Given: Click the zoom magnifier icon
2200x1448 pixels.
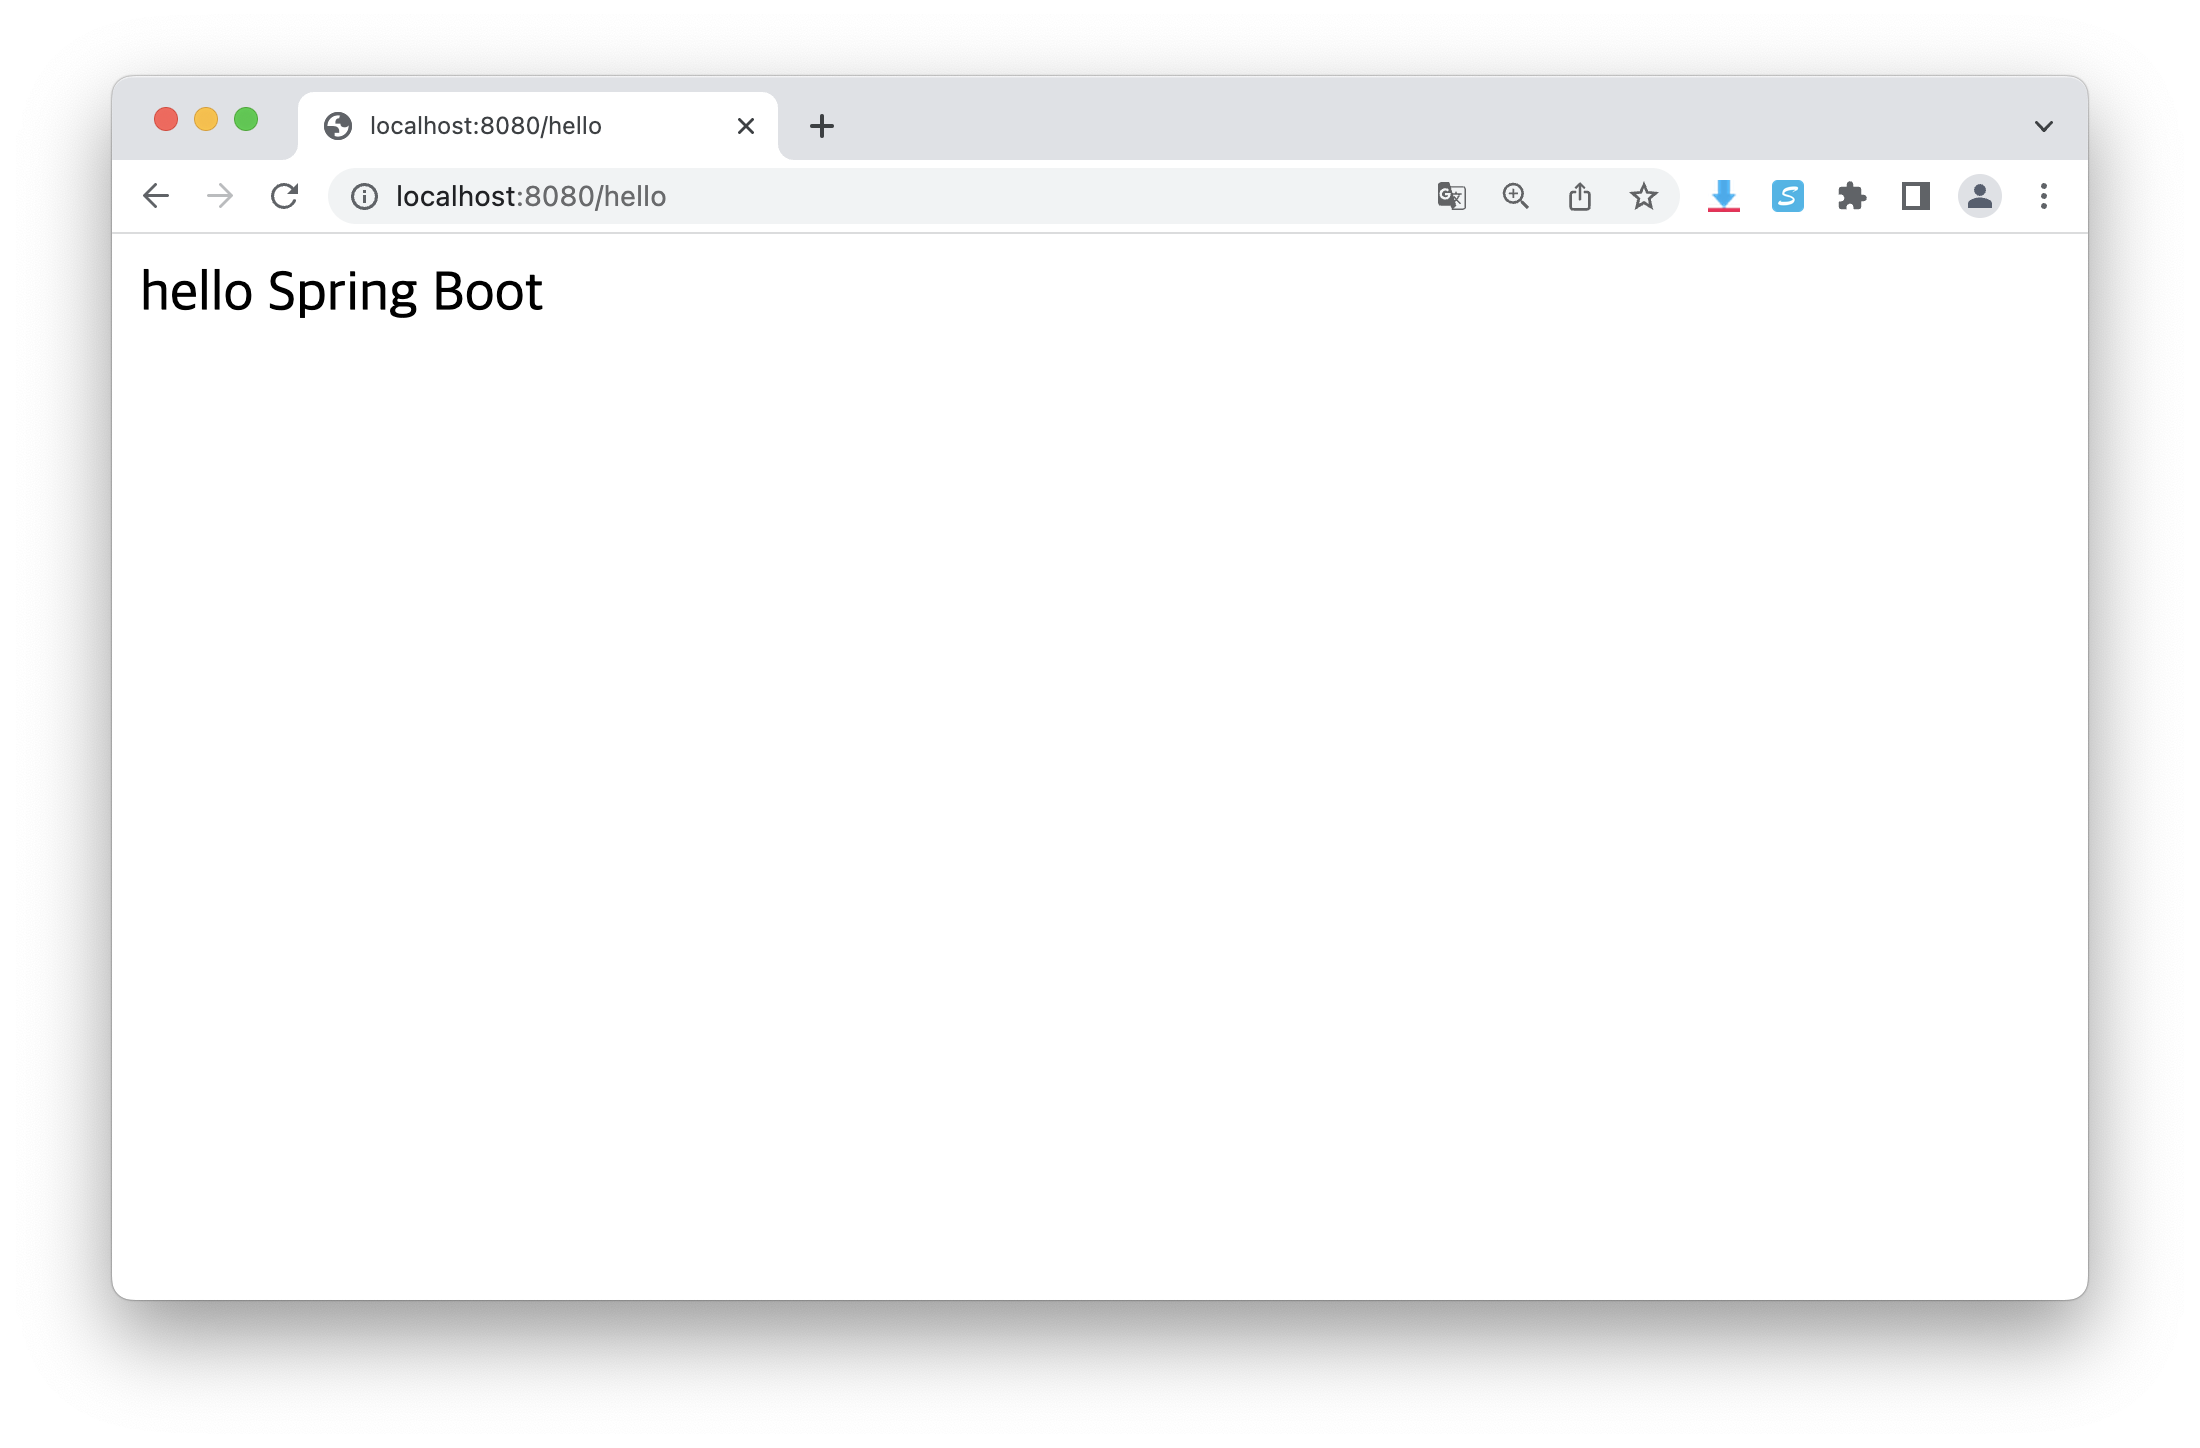Looking at the screenshot, I should (x=1516, y=196).
